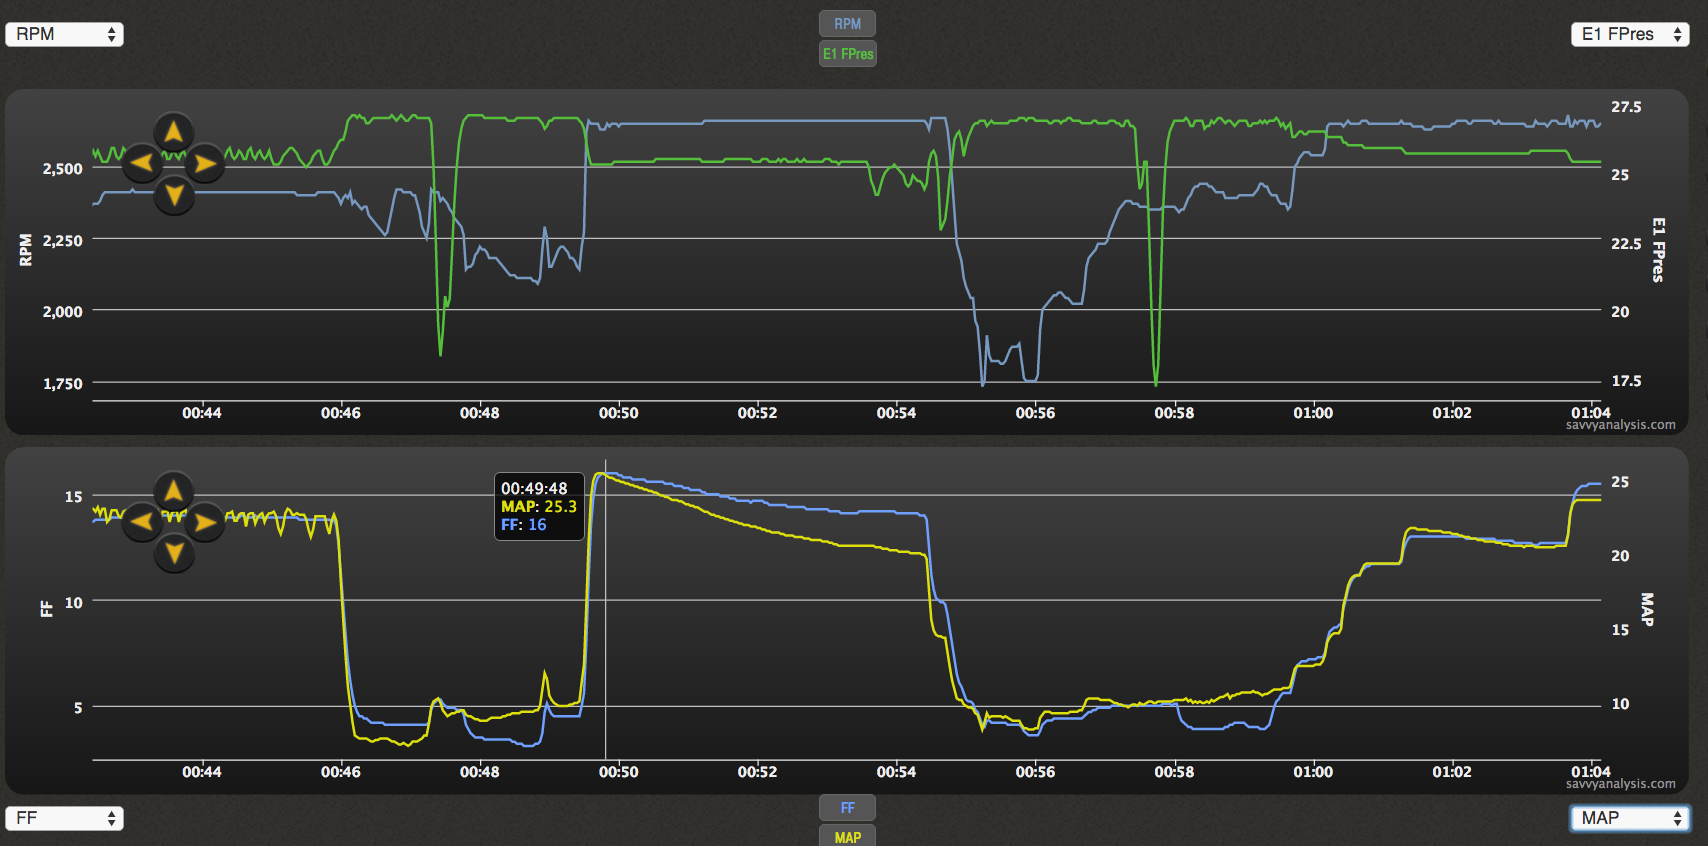Click down arrow on lower FF chart
1708x846 pixels.
(x=174, y=553)
